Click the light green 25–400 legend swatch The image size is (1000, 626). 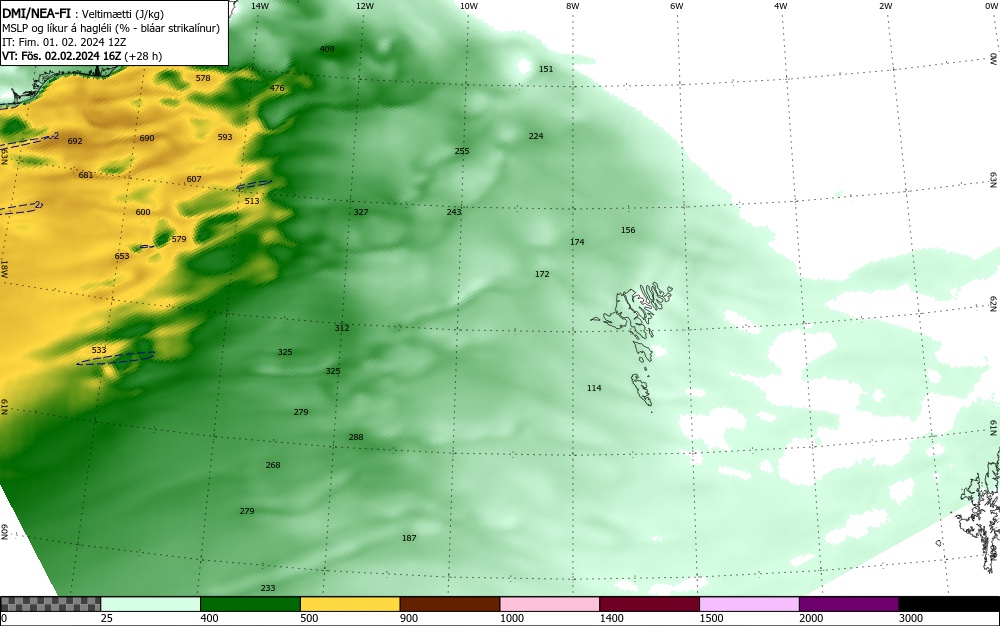click(x=151, y=604)
